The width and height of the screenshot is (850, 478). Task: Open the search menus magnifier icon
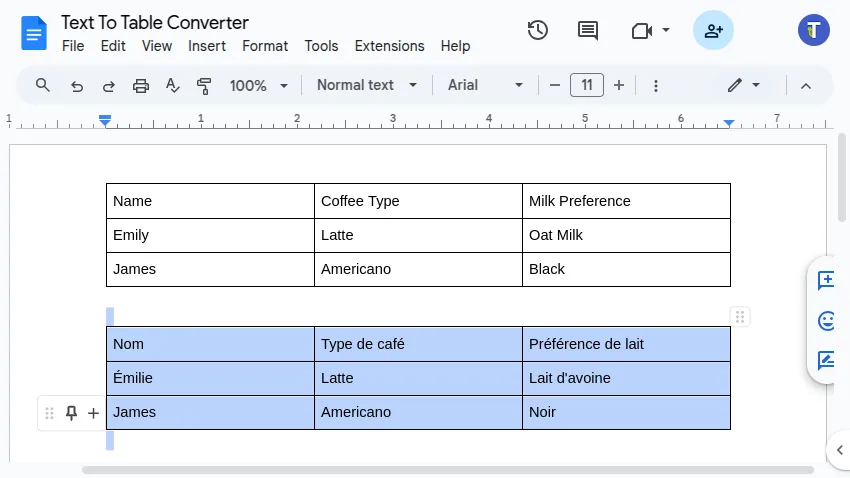43,85
